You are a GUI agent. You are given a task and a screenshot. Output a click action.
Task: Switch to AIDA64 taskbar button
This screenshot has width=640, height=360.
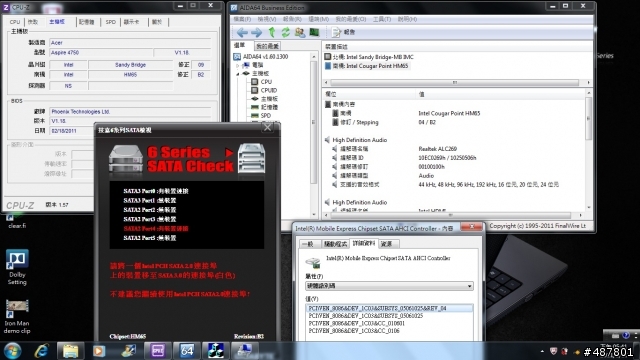tap(187, 351)
